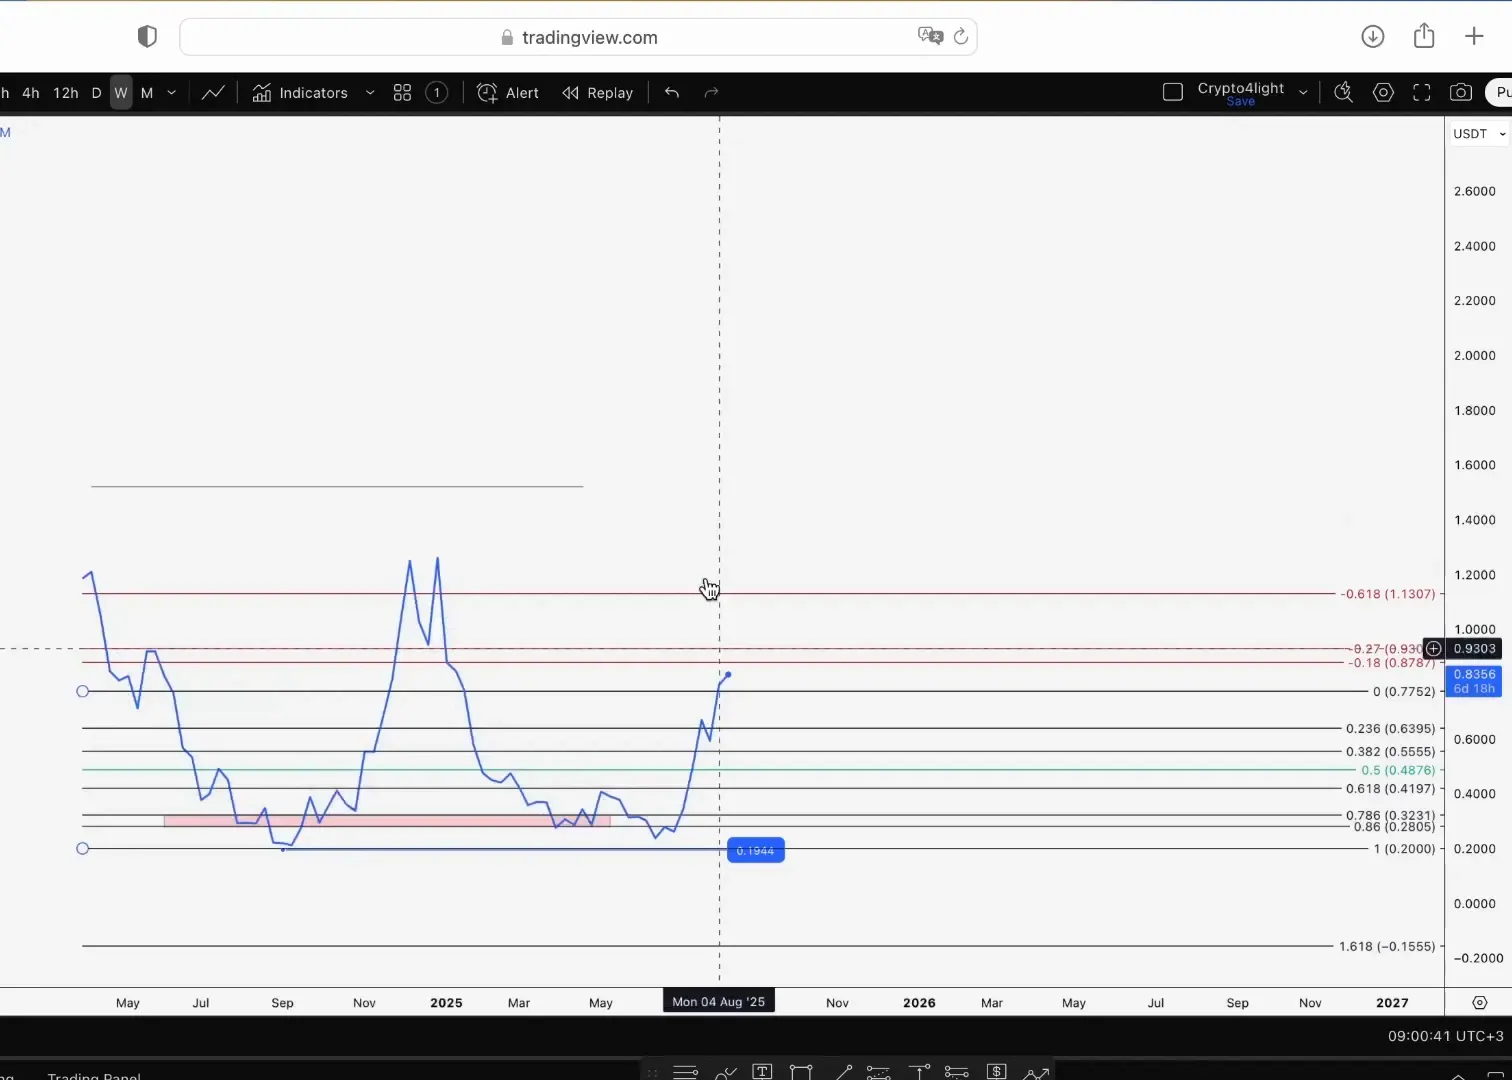The image size is (1512, 1080).
Task: Select the 12h timeframe
Action: pos(65,93)
